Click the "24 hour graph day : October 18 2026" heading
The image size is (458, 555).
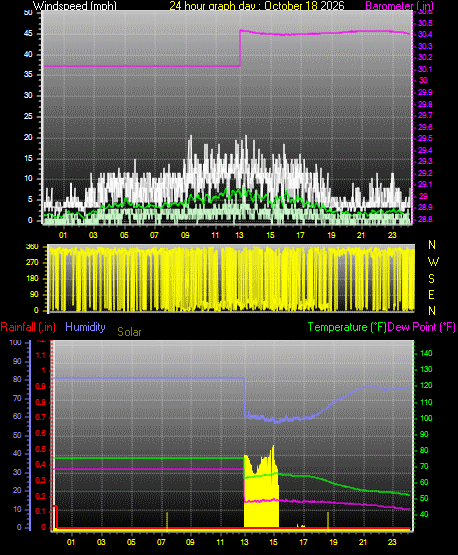point(257,6)
